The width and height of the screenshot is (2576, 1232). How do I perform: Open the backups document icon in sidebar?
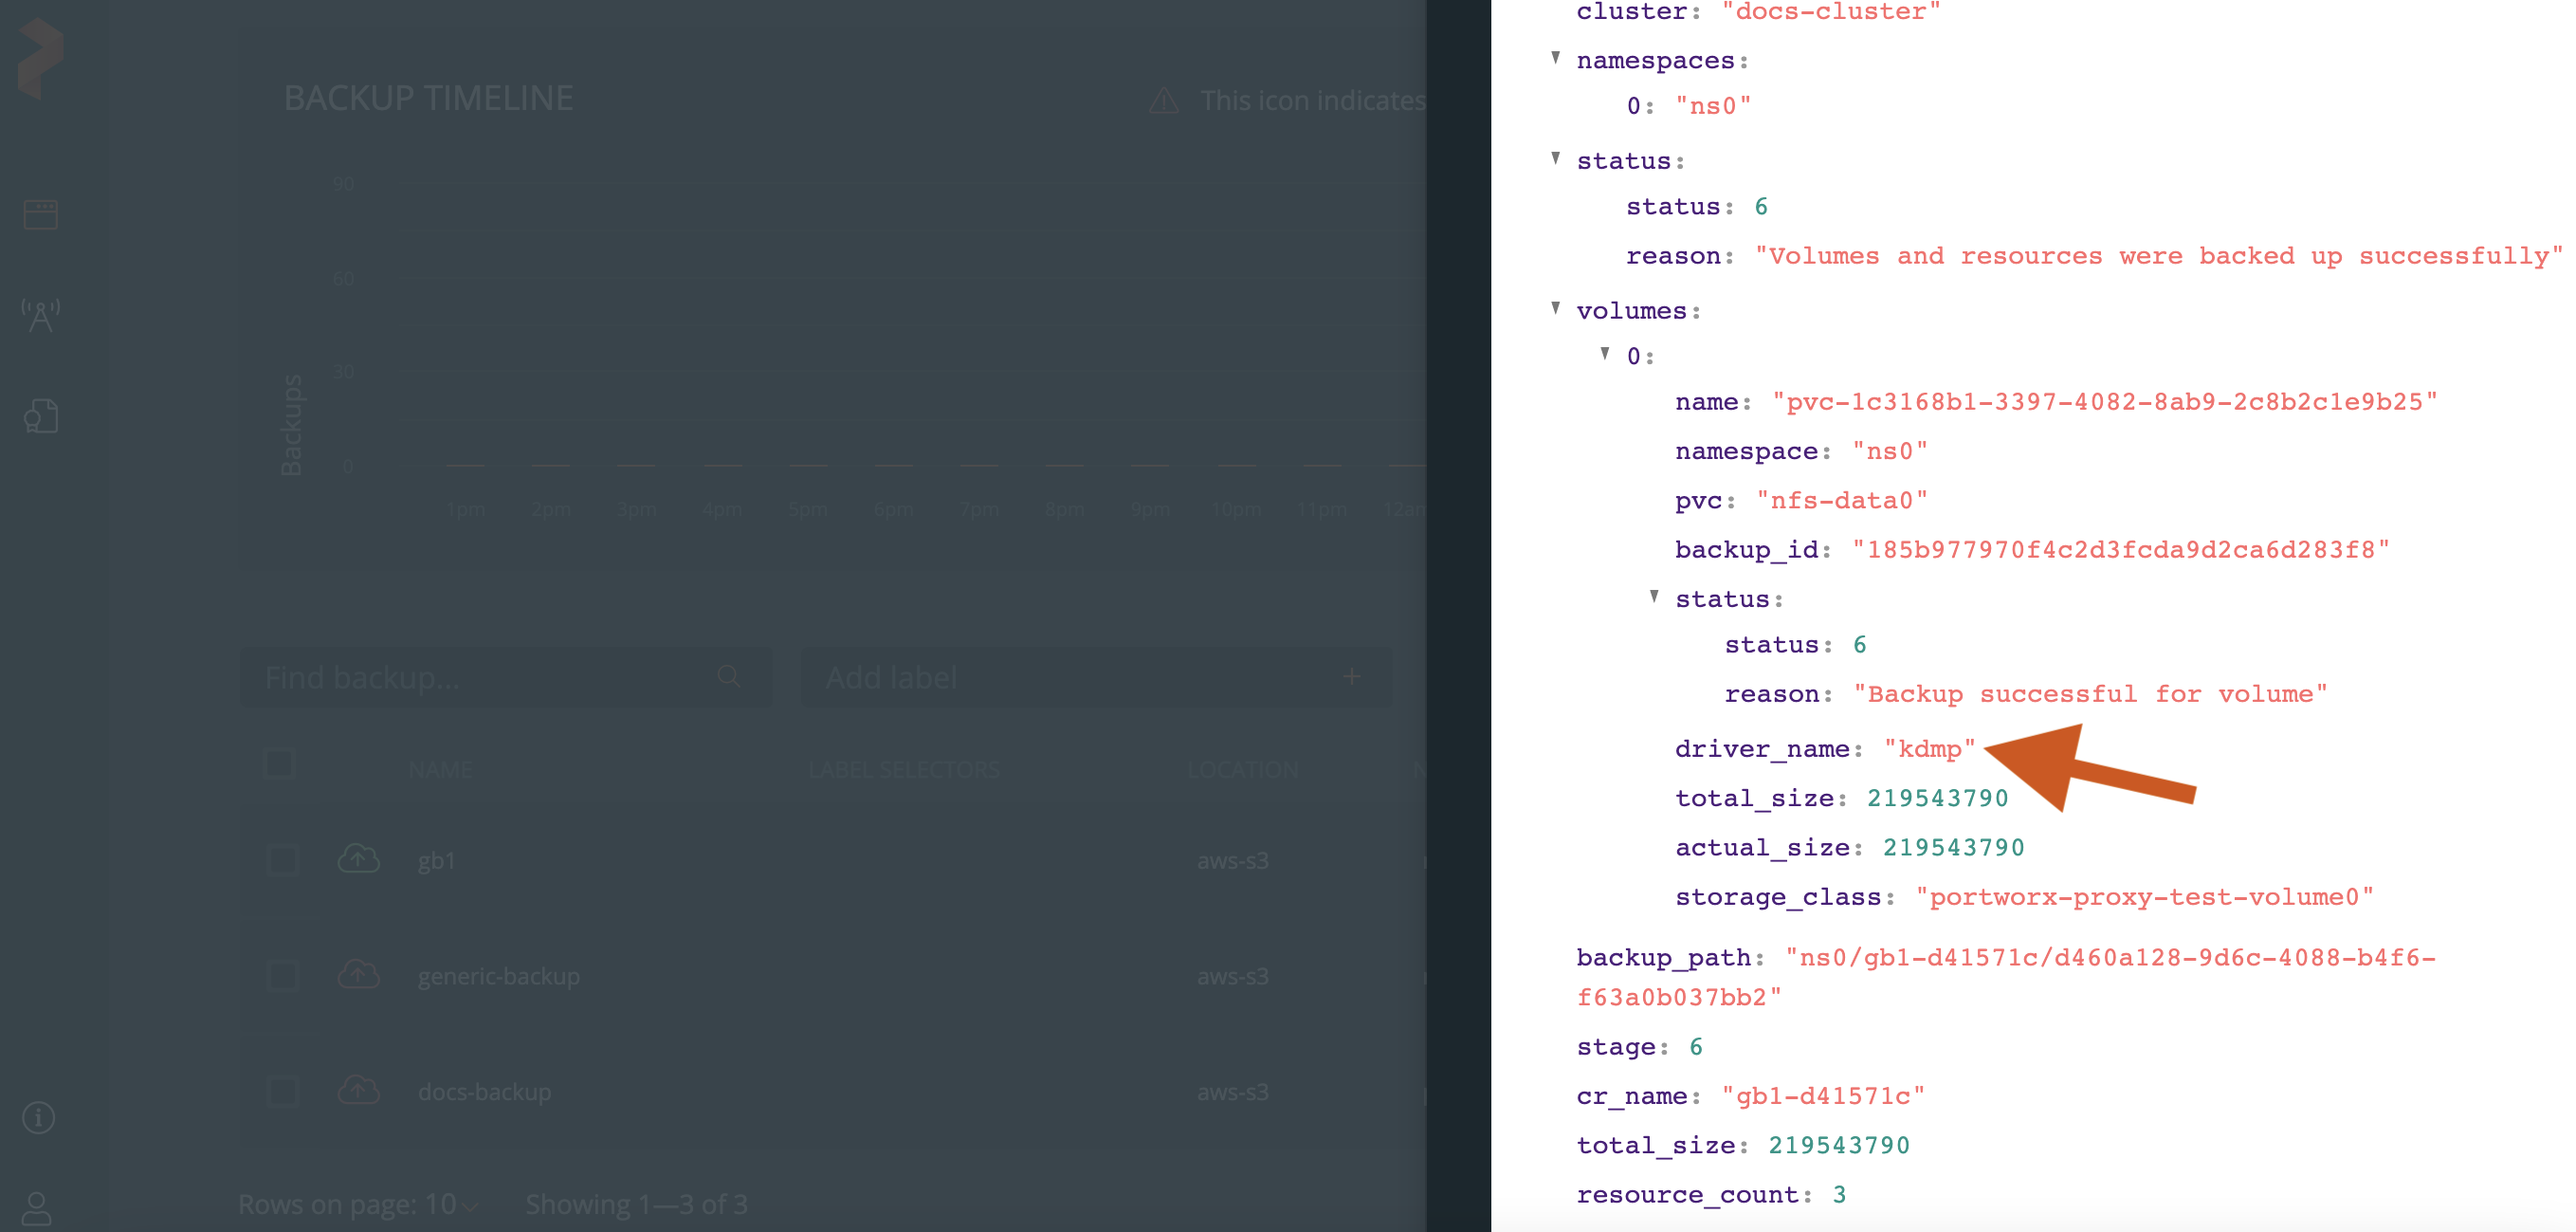40,416
